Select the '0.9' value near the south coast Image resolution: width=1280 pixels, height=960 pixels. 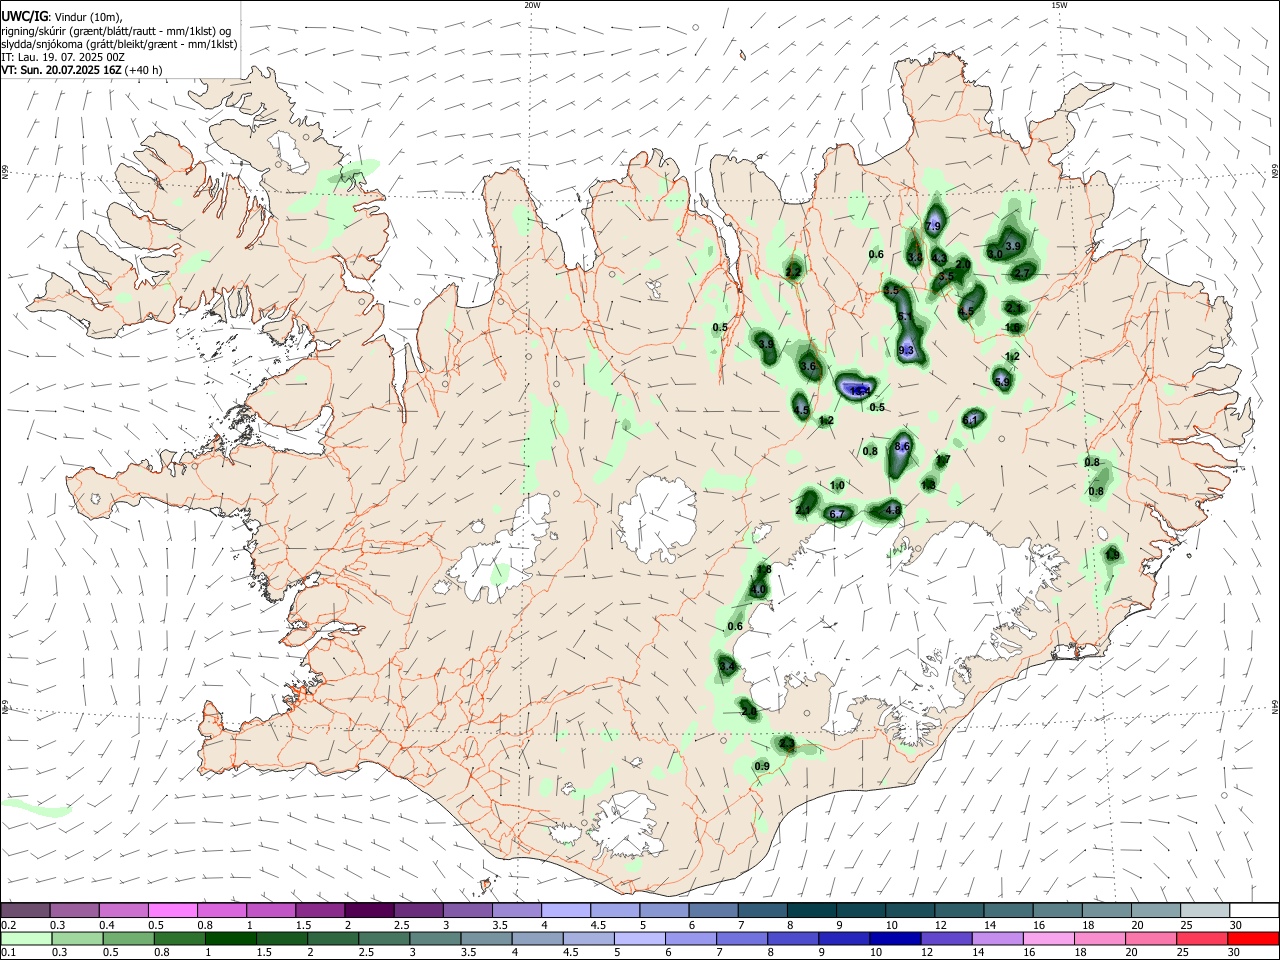[x=762, y=766]
